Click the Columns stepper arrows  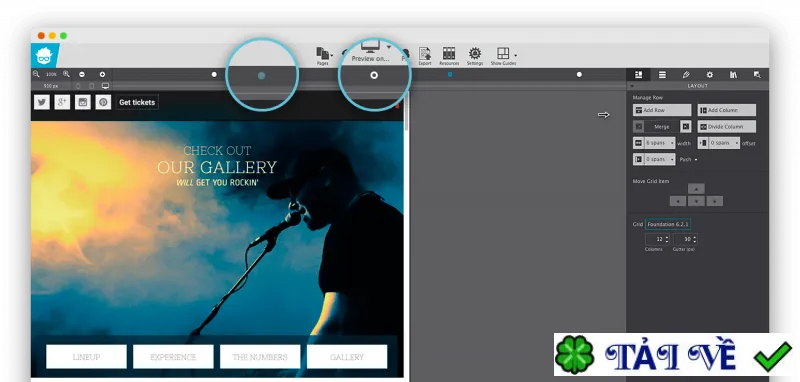[x=666, y=239]
